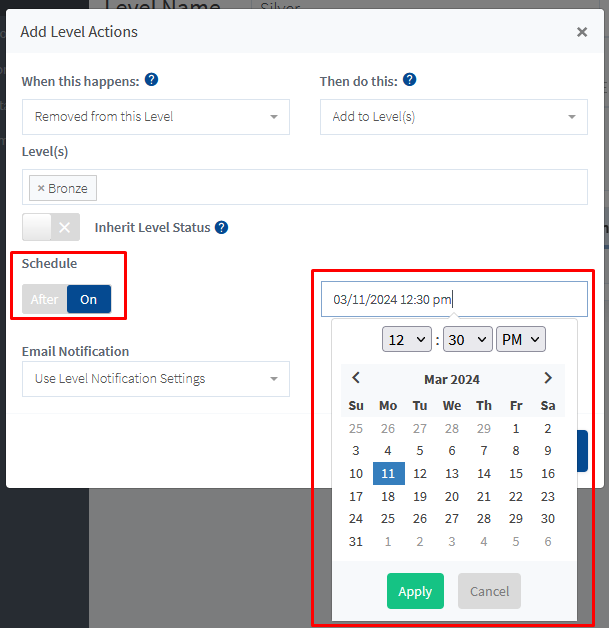Viewport: 609px width, 628px height.
Task: Click the Apply button in date picker
Action: coord(415,591)
